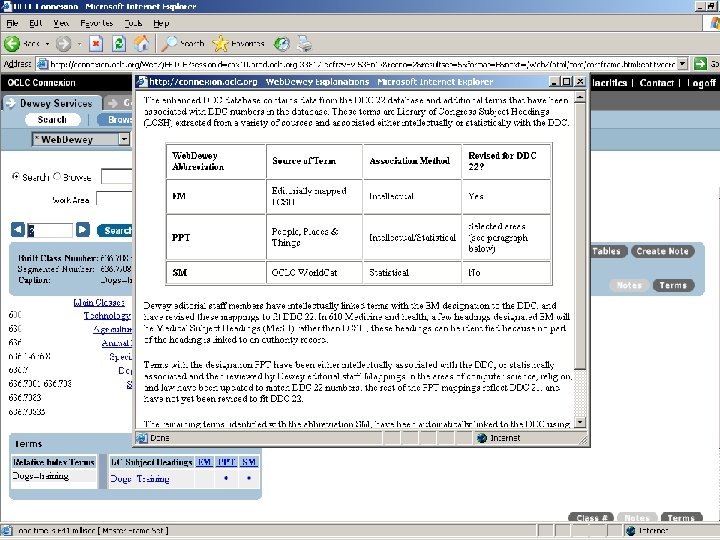Open the Favorites star in toolbar

(x=238, y=44)
